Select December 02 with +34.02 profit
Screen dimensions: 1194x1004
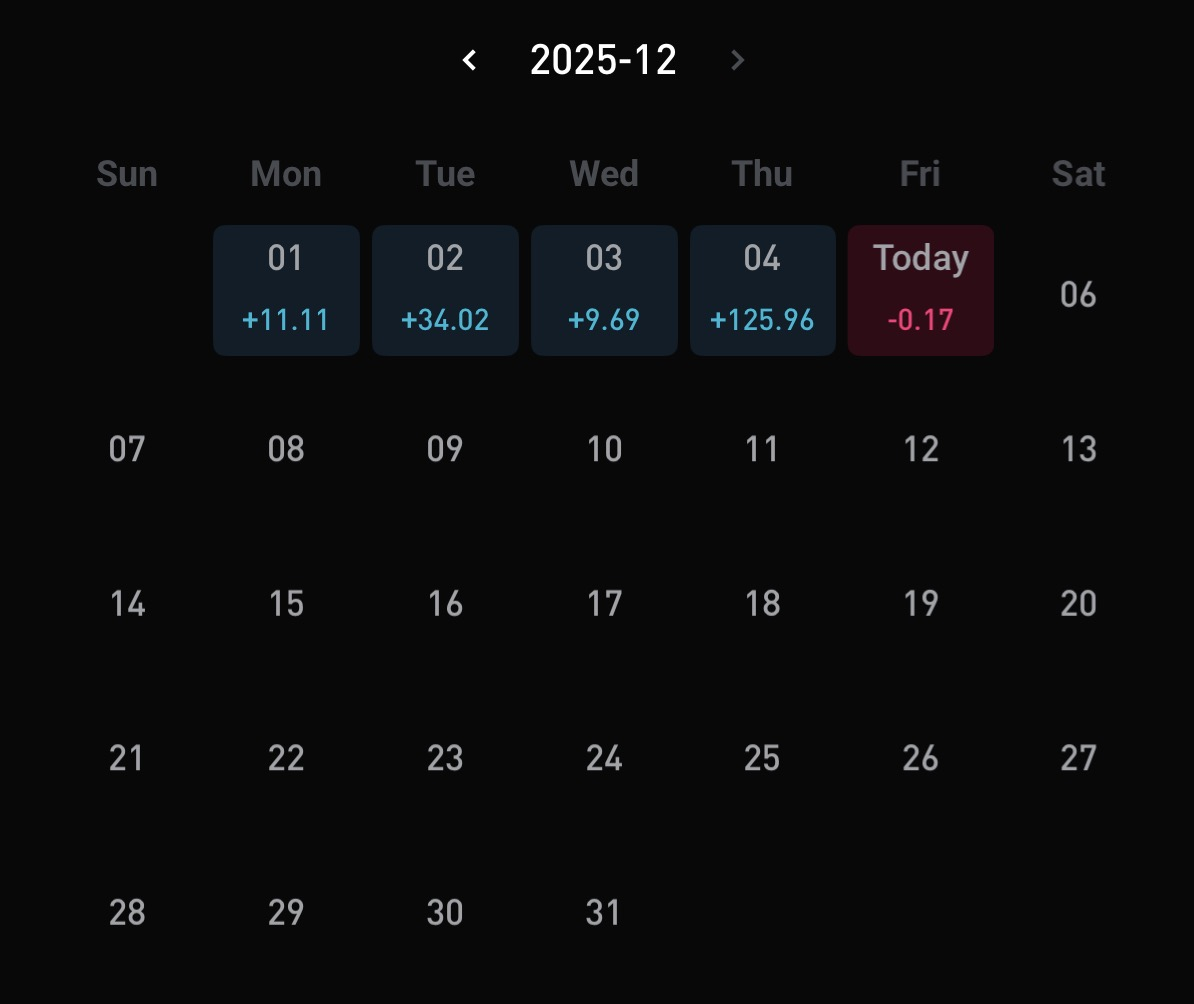(445, 290)
